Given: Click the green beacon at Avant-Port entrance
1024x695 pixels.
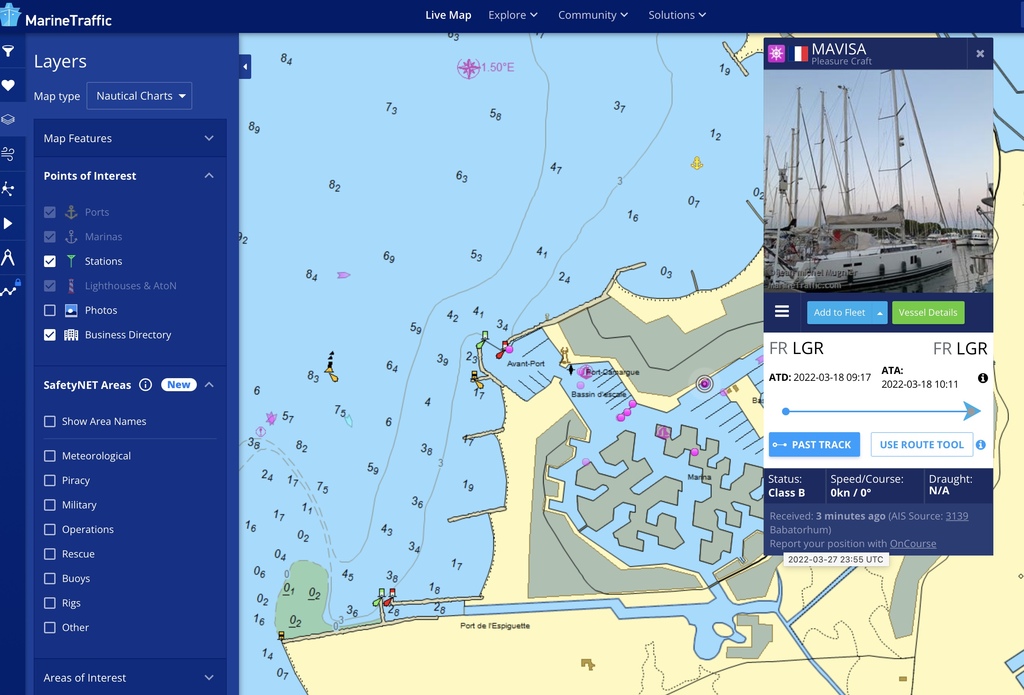Looking at the screenshot, I should [x=483, y=340].
